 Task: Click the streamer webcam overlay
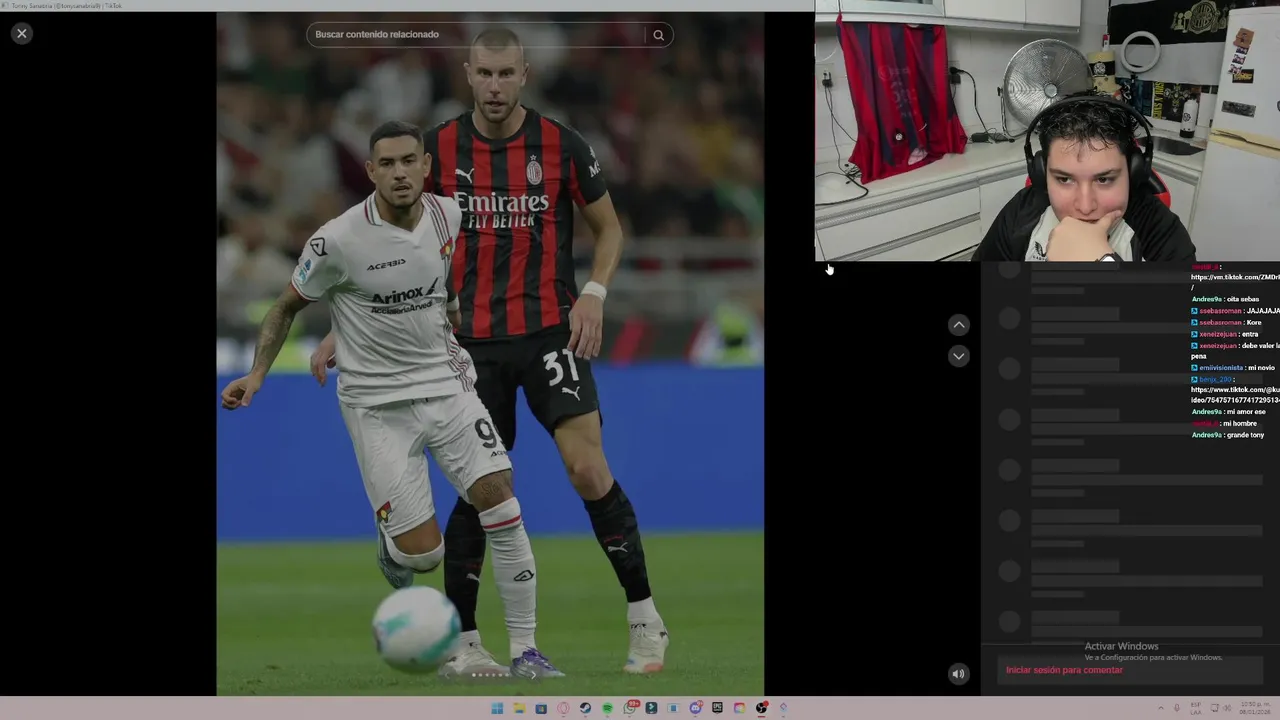(x=1047, y=131)
